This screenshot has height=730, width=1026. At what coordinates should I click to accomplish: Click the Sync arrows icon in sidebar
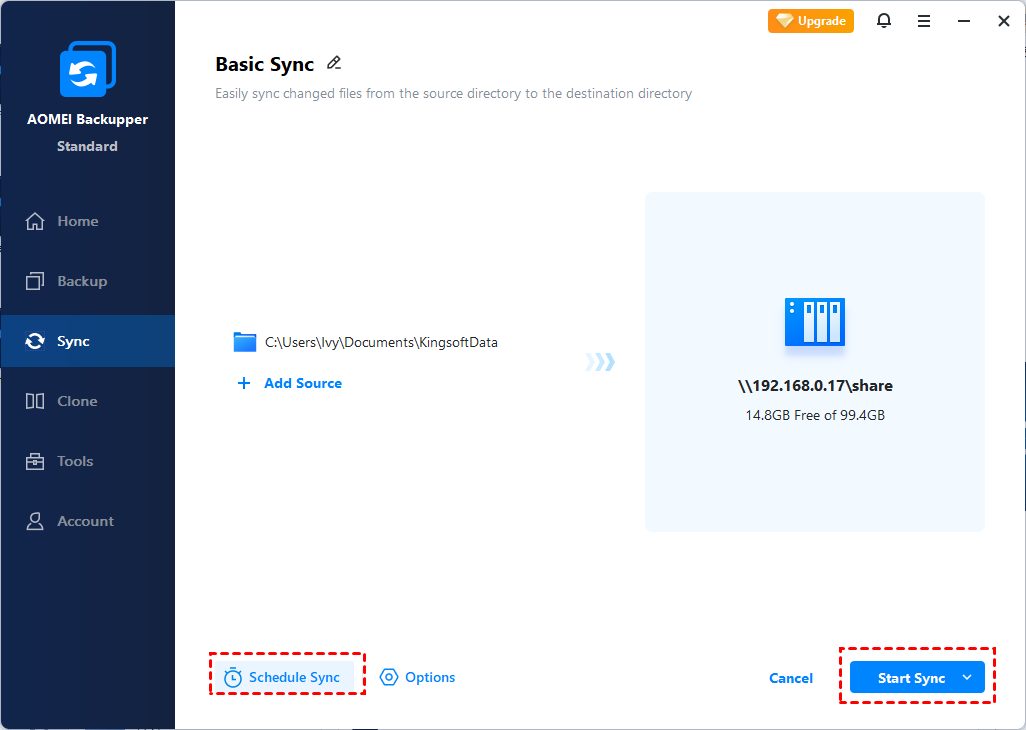[35, 341]
